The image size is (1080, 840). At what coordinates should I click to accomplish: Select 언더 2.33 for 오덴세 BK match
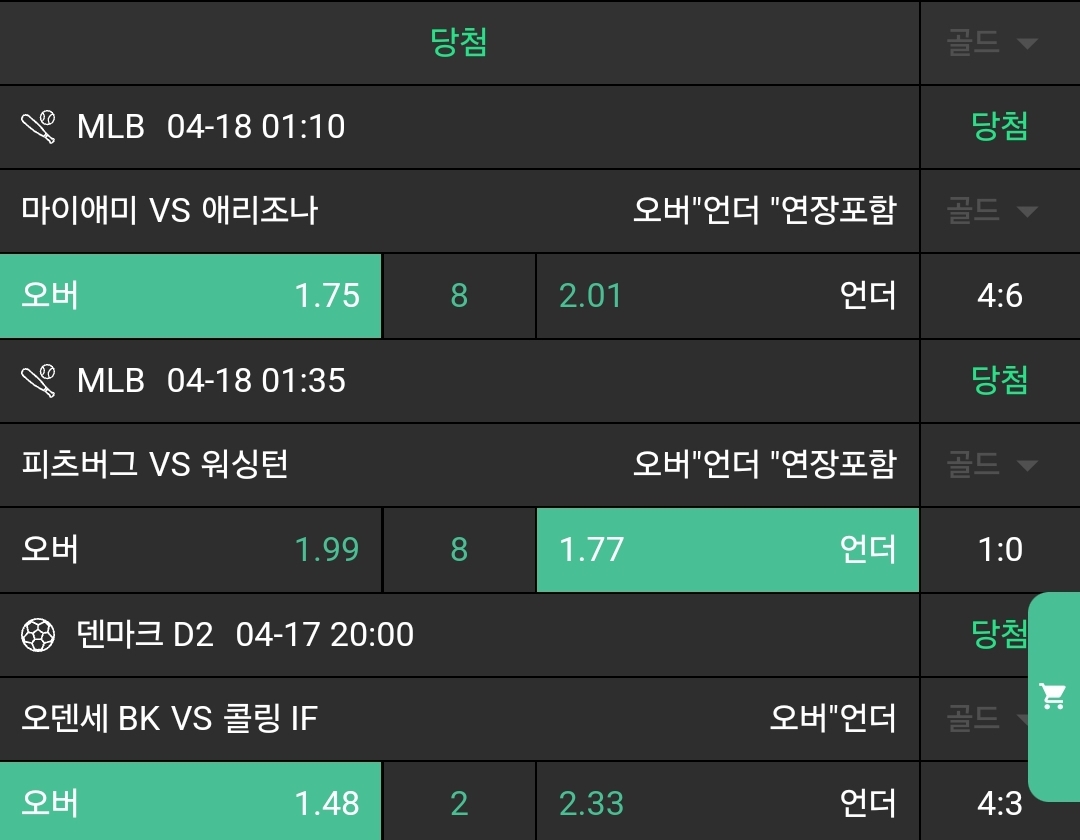tap(727, 803)
